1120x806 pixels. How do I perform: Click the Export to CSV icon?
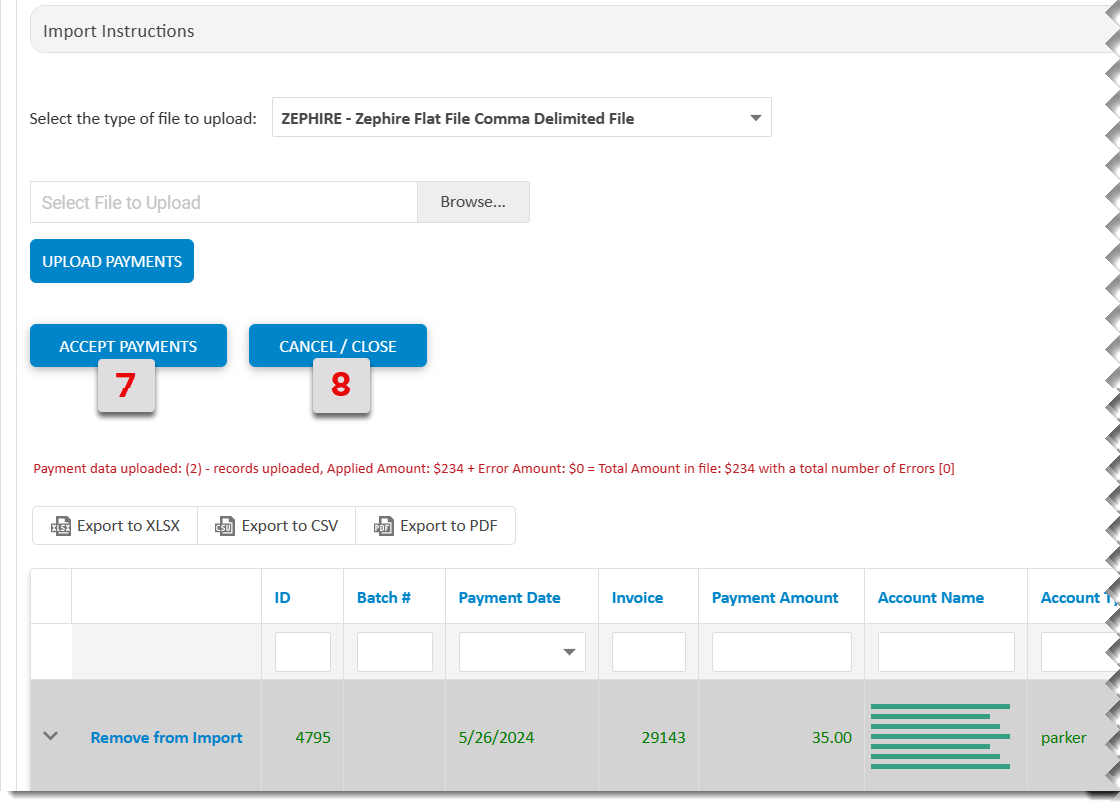(222, 525)
